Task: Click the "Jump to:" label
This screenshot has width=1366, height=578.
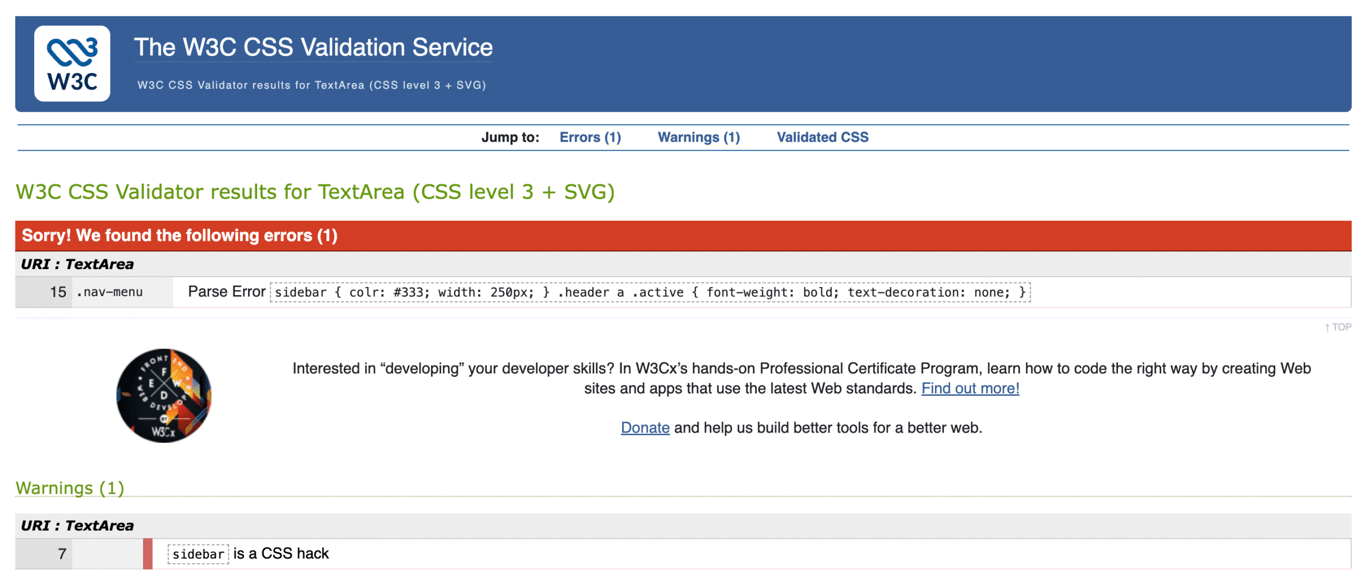Action: 510,137
